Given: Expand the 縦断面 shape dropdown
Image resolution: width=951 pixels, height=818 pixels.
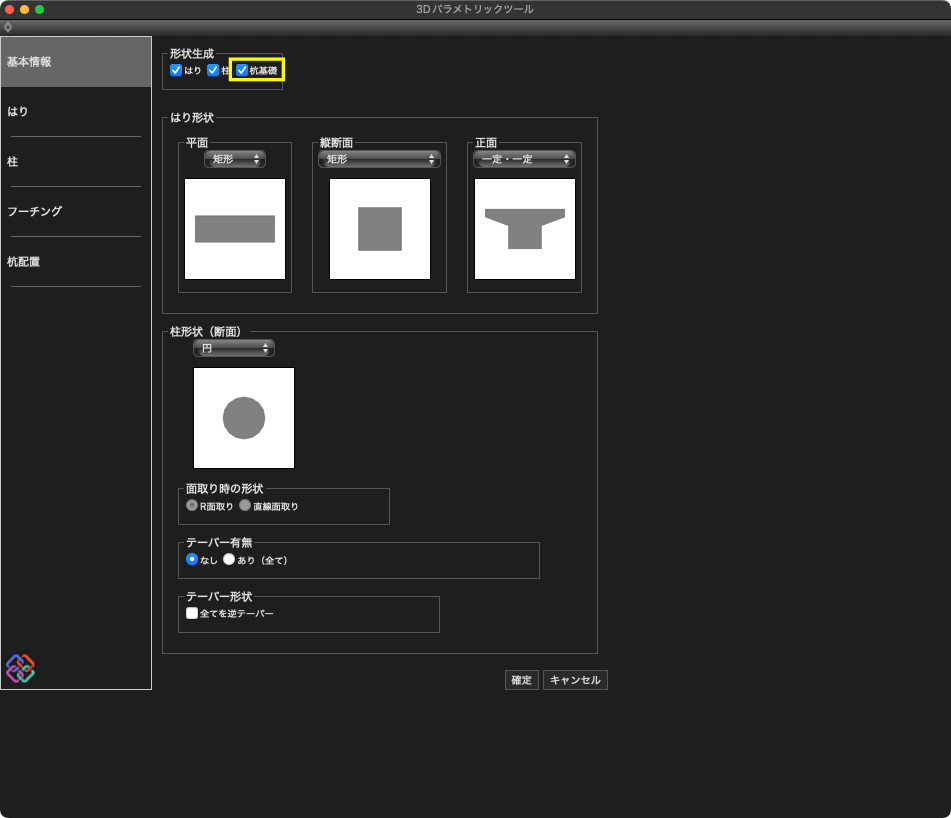Looking at the screenshot, I should tap(379, 159).
